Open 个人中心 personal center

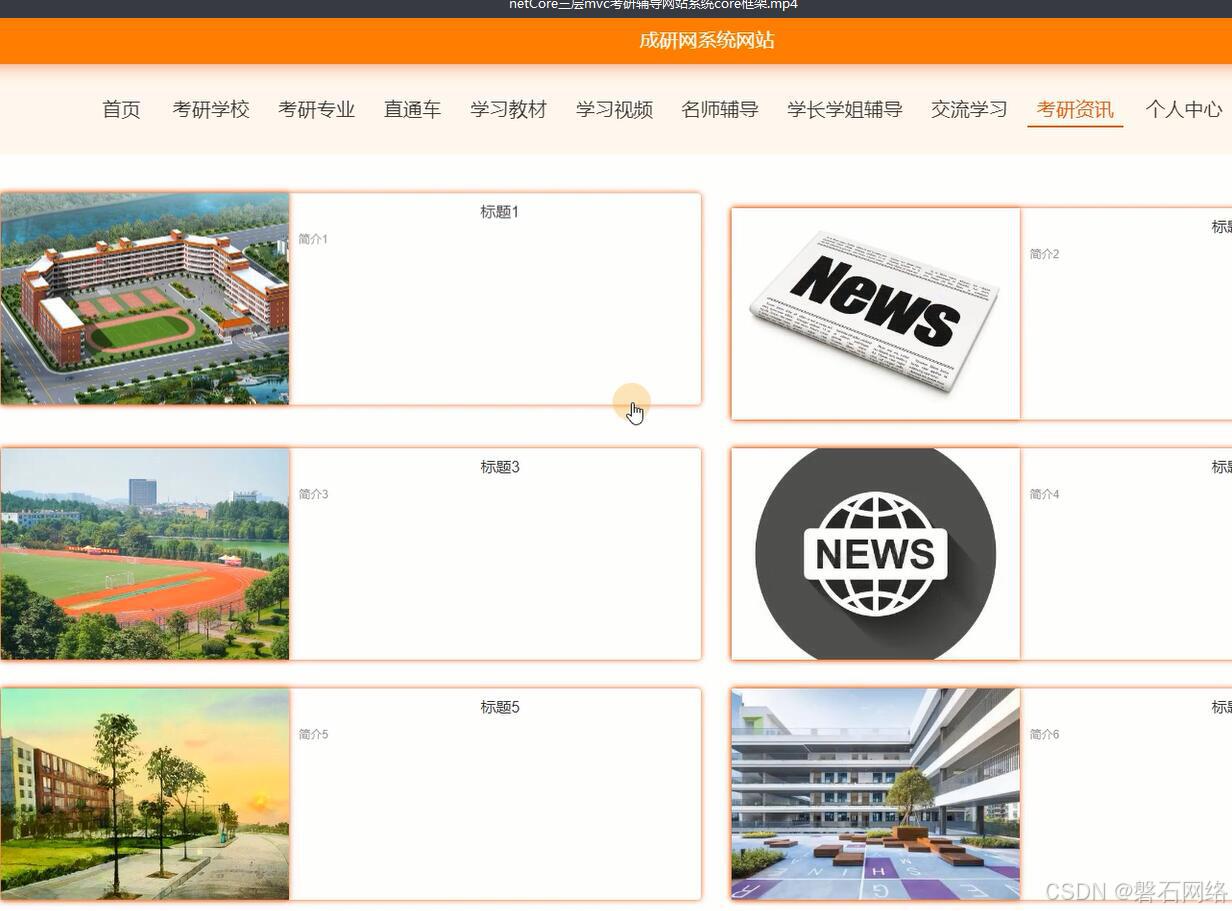click(x=1184, y=110)
